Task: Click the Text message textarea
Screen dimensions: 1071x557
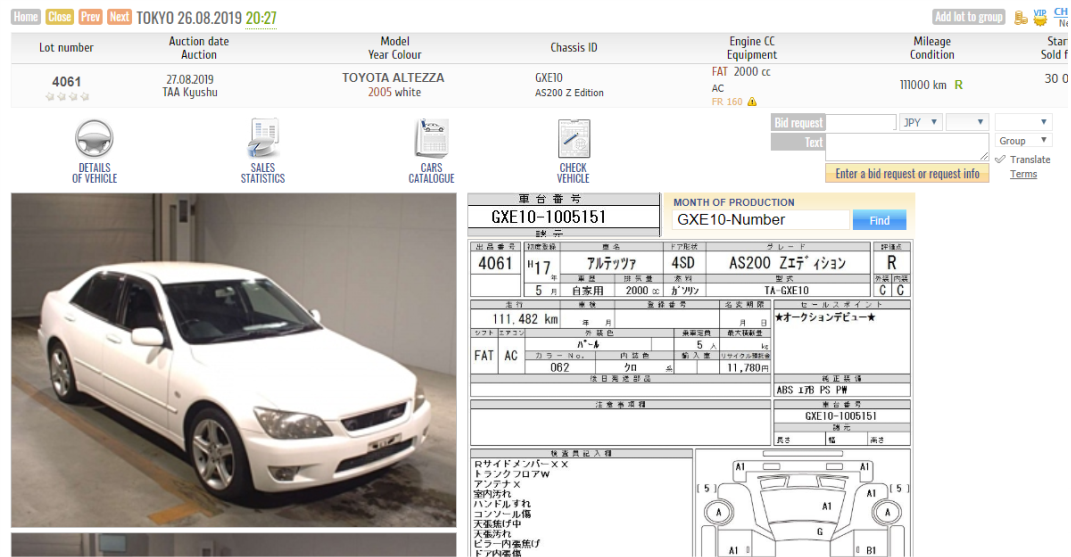Action: coord(907,147)
